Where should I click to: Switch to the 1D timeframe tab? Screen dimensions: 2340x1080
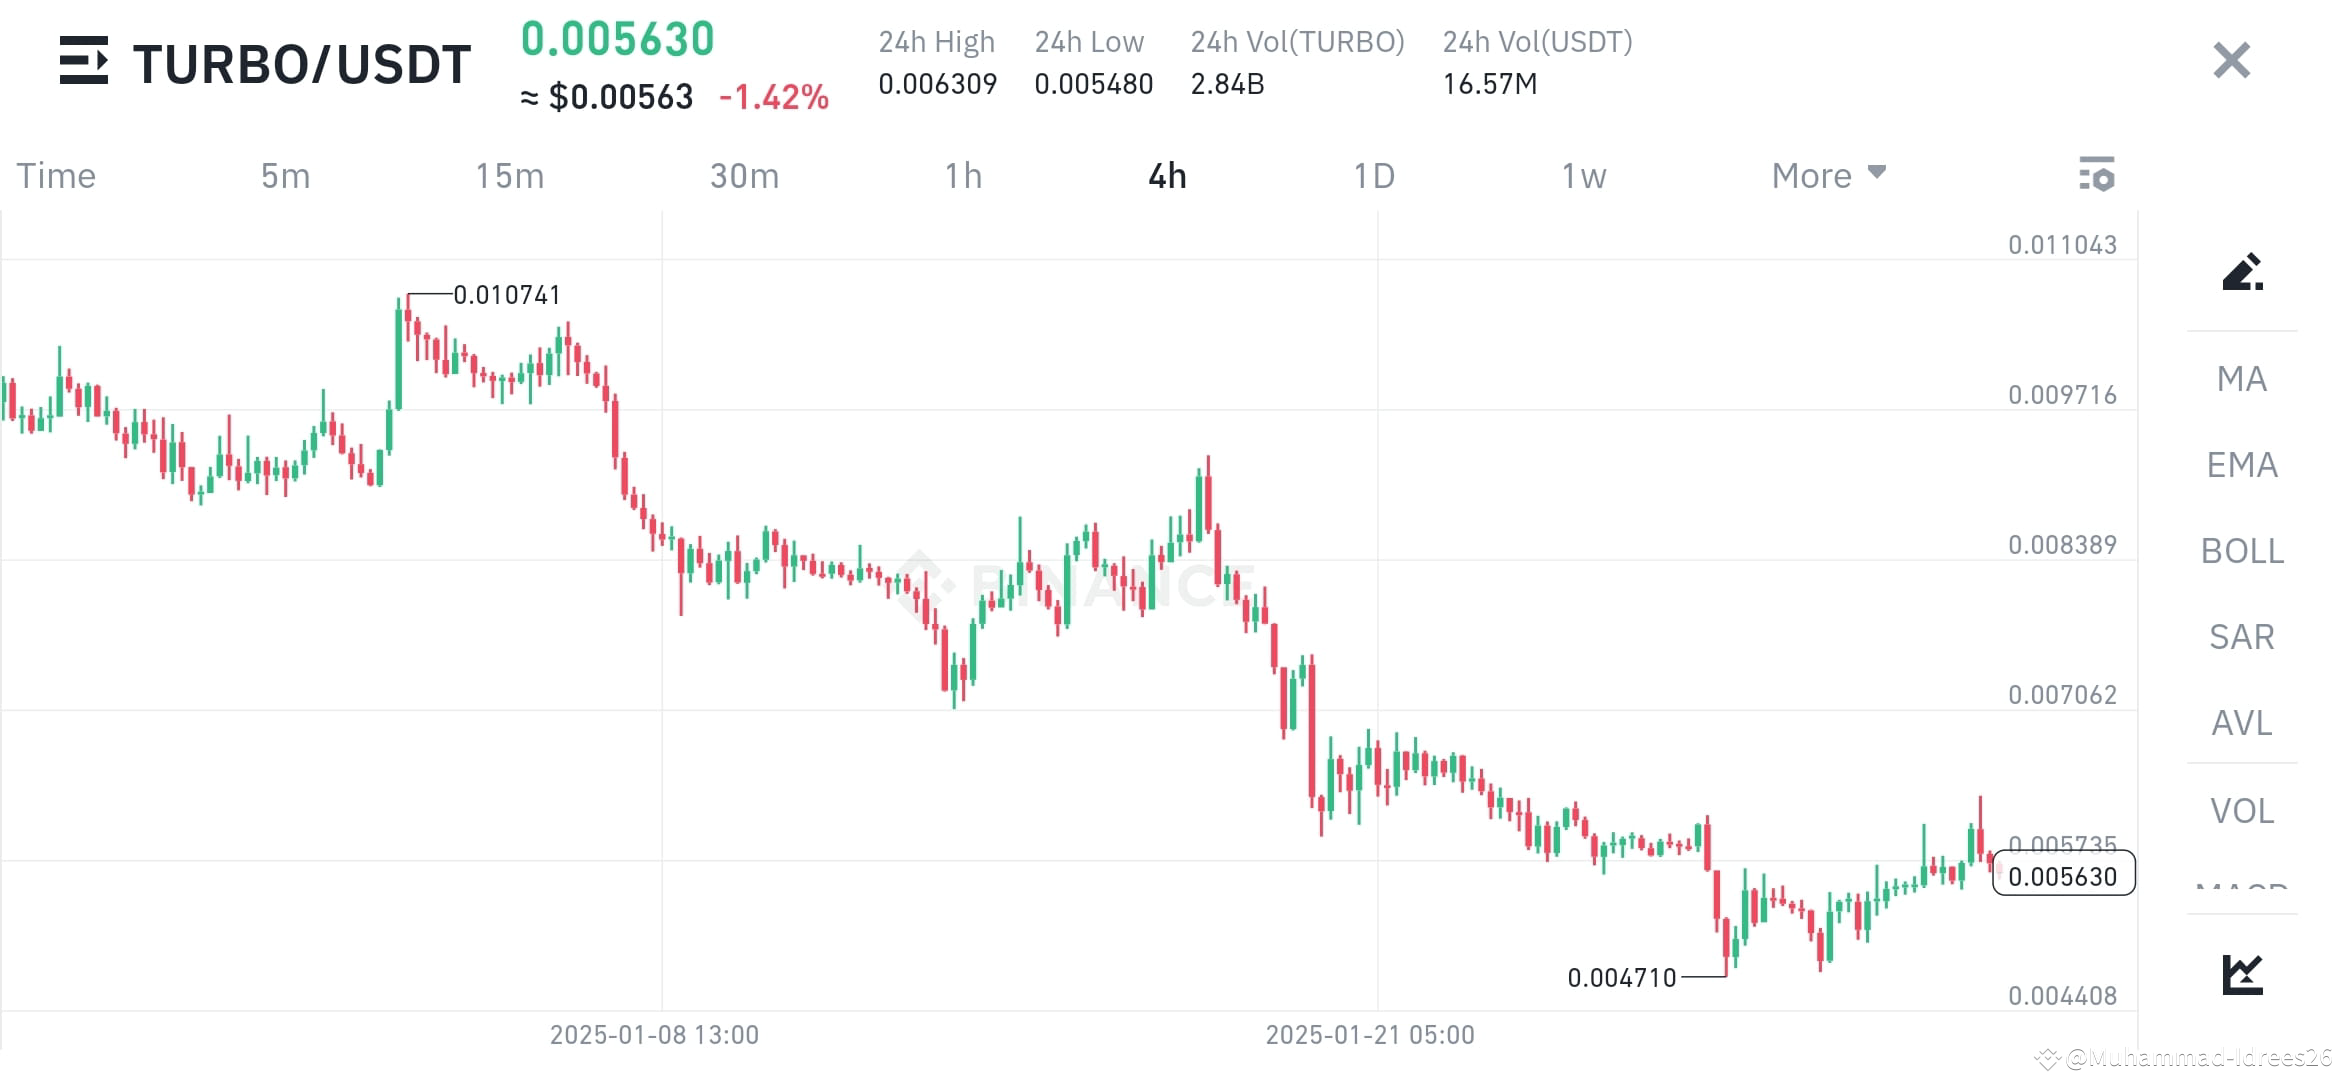(x=1375, y=174)
